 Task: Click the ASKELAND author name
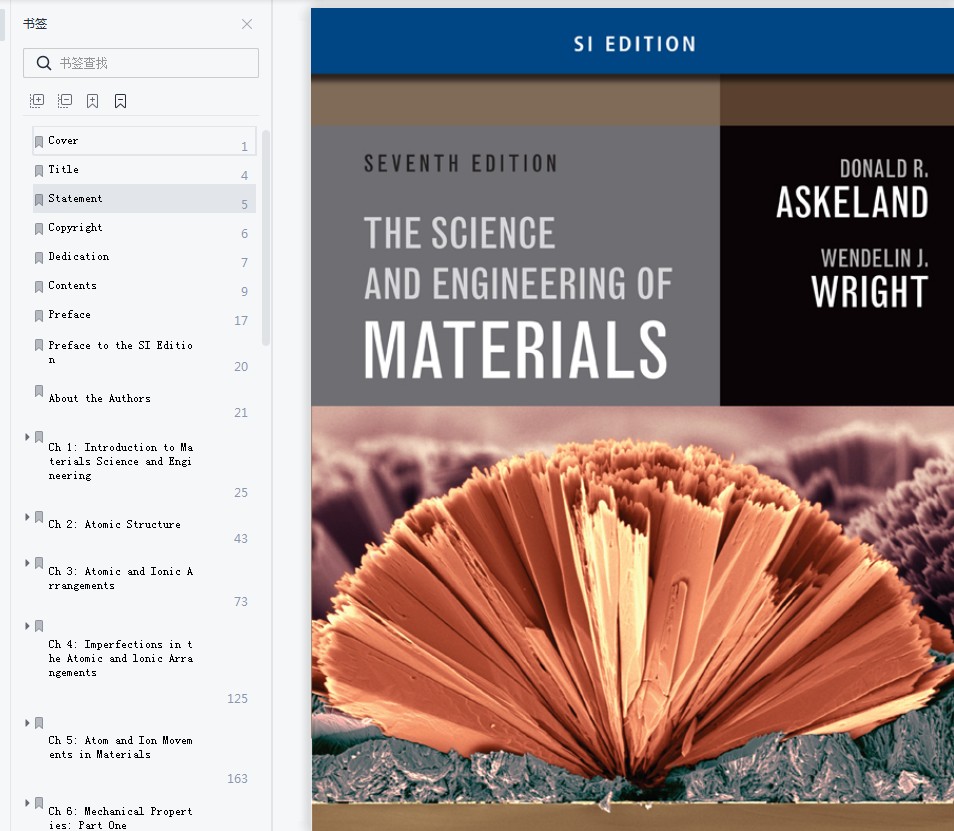(852, 203)
